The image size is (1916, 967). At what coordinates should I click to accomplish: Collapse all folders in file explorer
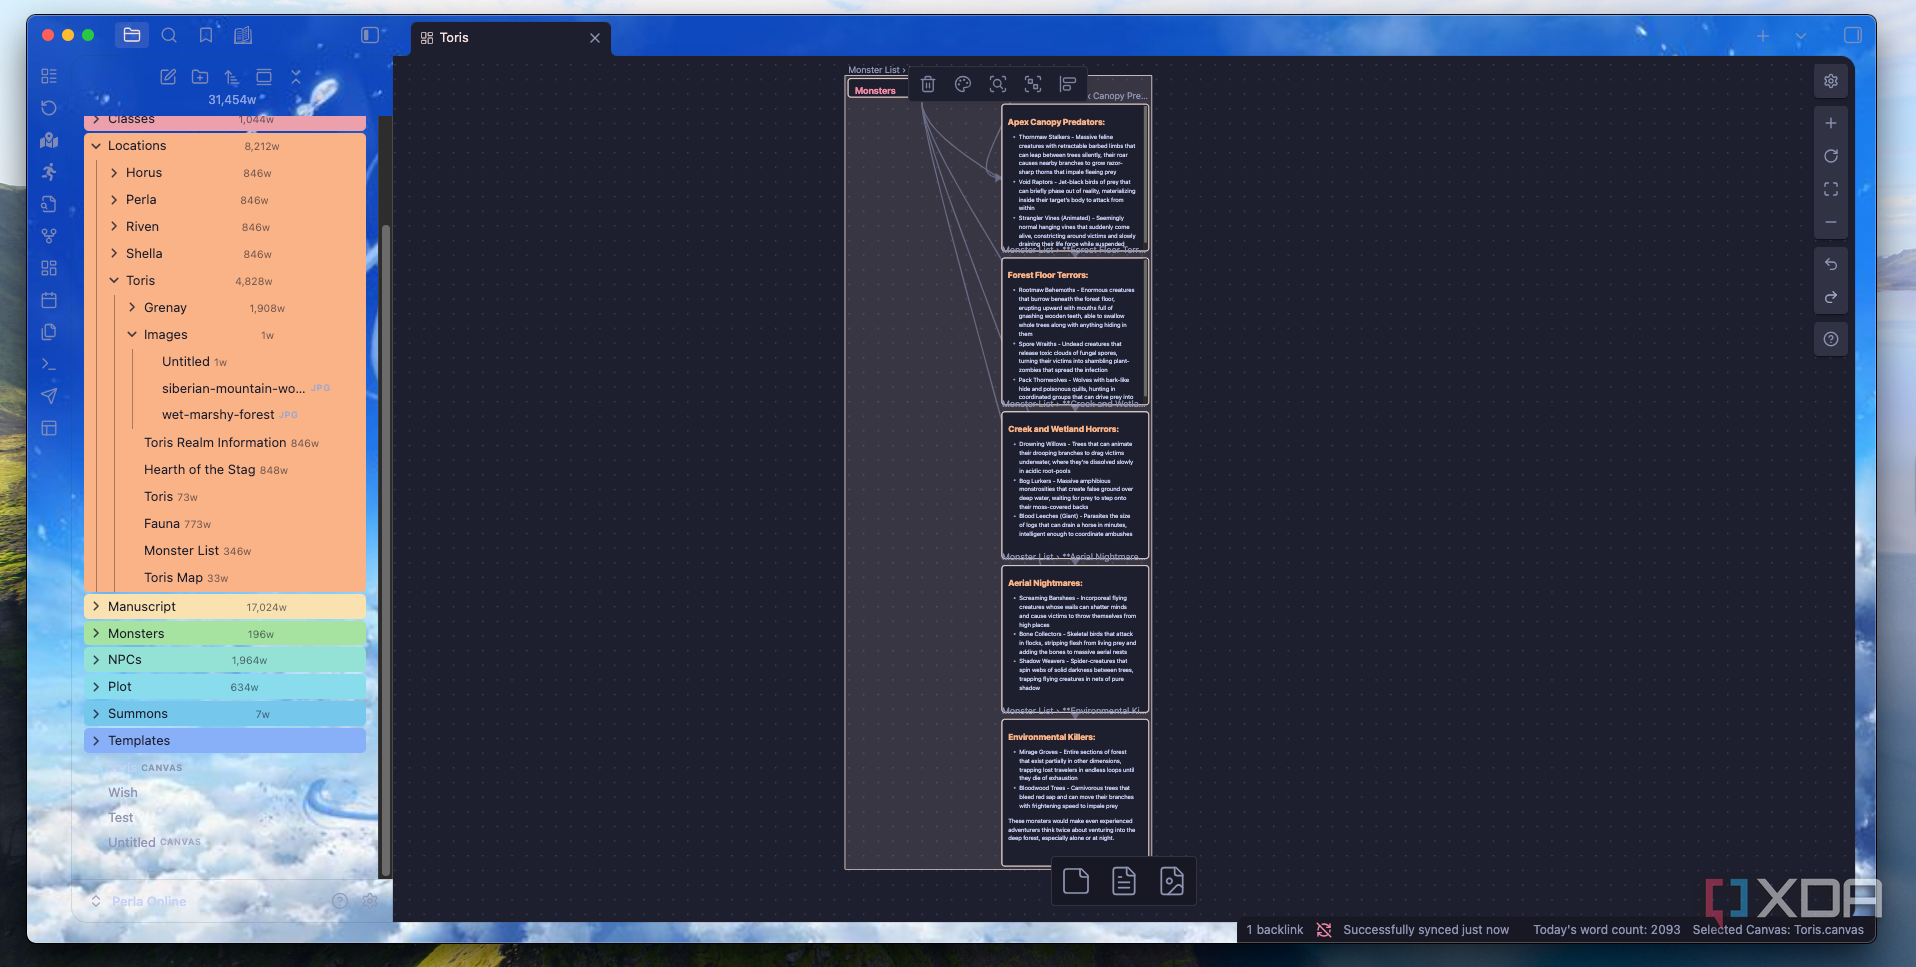(296, 77)
